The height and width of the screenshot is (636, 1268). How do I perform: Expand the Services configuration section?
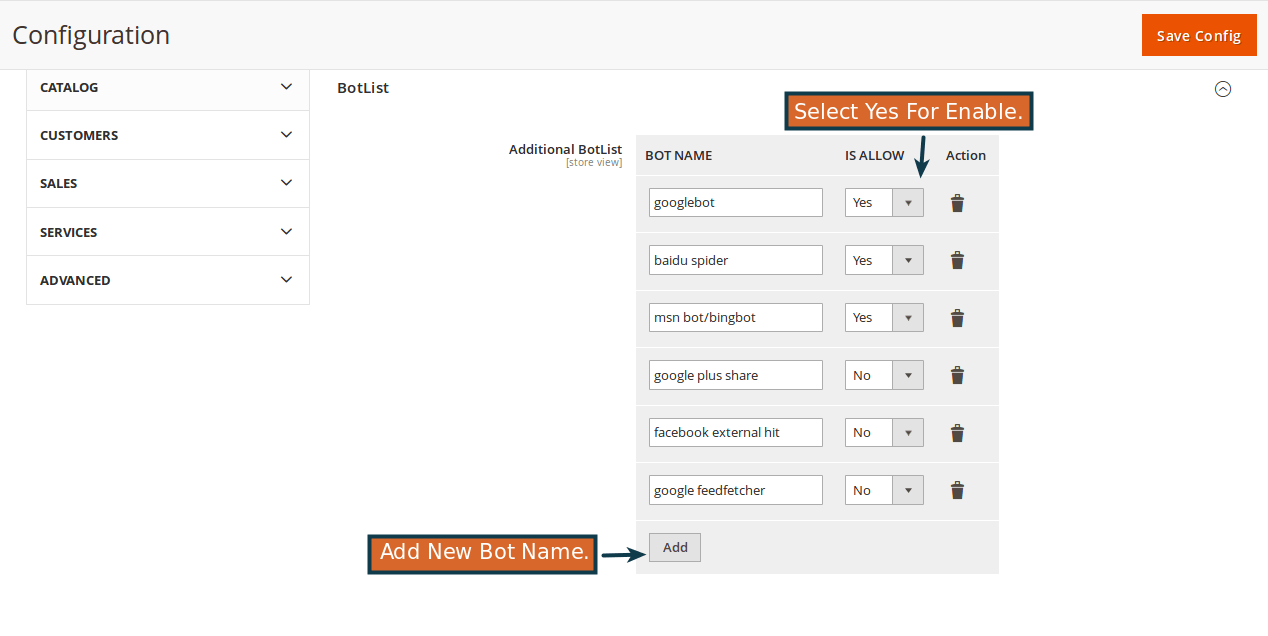click(x=168, y=232)
